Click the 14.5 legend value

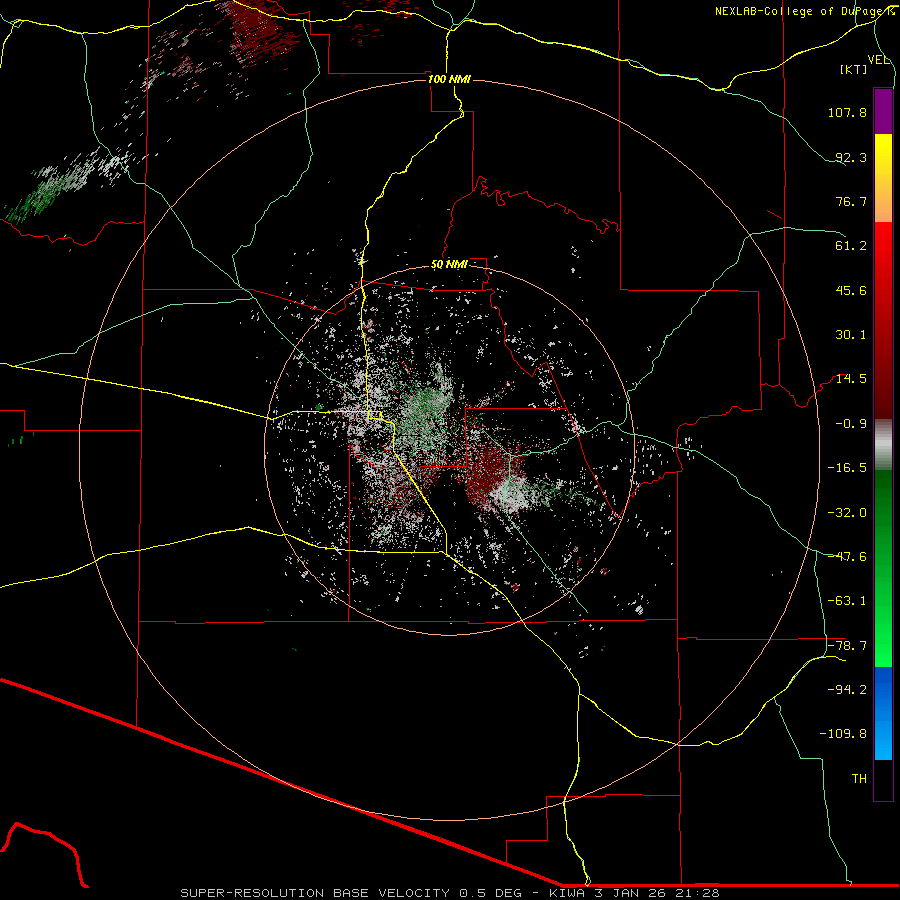(851, 379)
